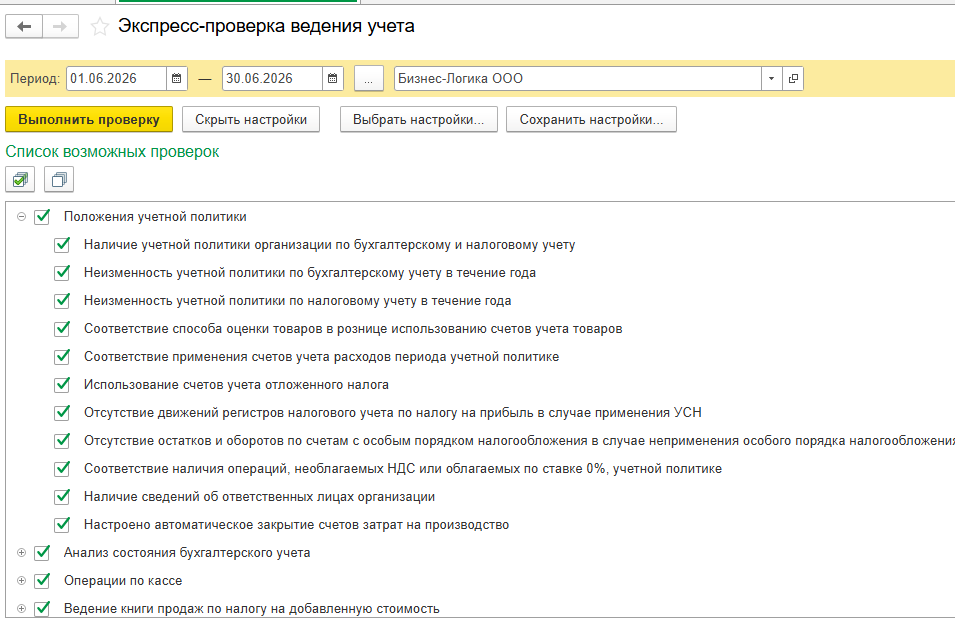955x621 pixels.
Task: Toggle Соответствие наличия операций НДС checkbox
Action: (62, 469)
